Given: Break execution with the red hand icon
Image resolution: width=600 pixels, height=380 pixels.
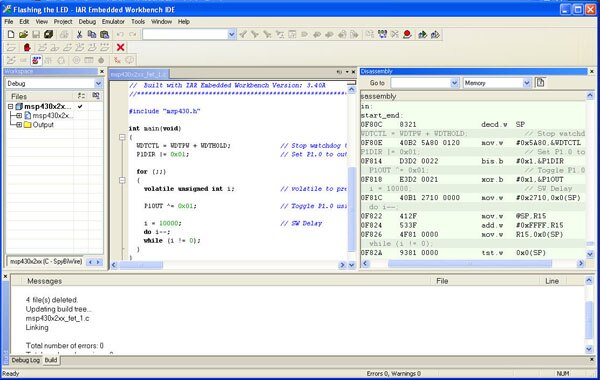Looking at the screenshot, I should [27, 47].
